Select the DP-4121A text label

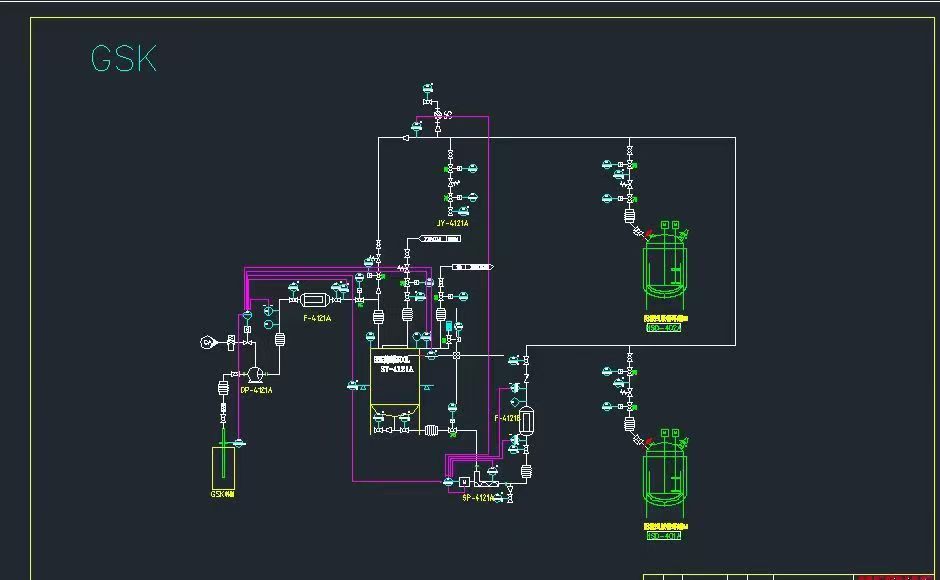point(256,390)
